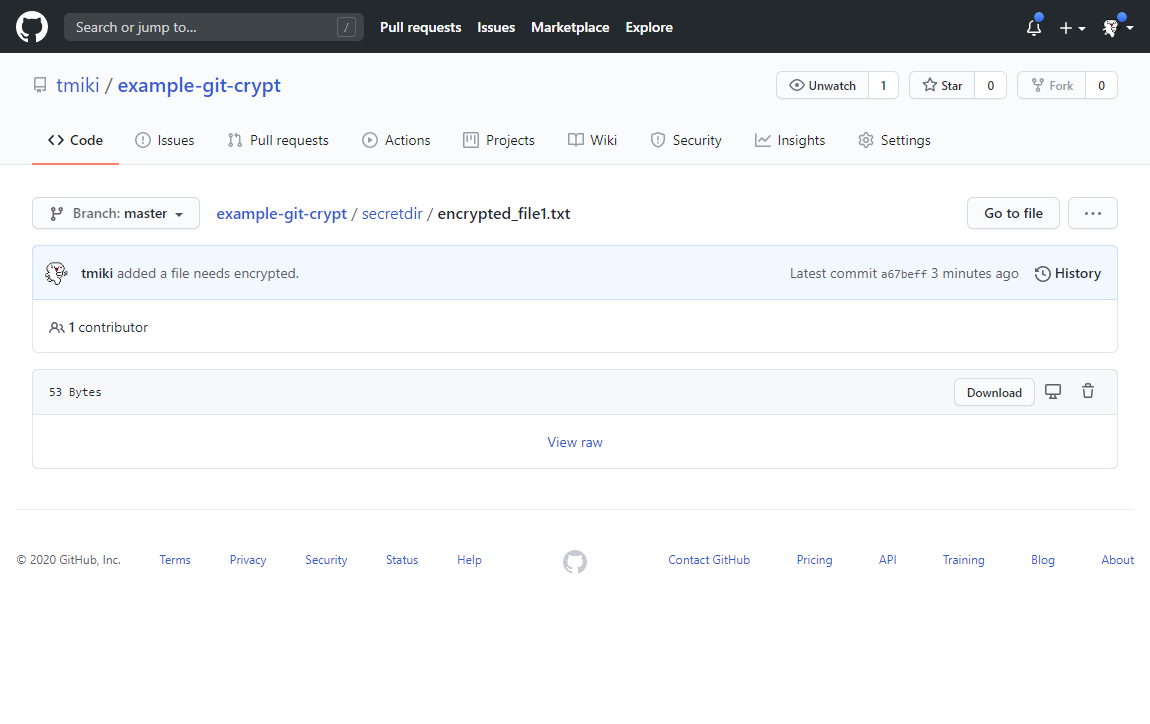Star the repository
The image size is (1150, 724).
click(942, 85)
